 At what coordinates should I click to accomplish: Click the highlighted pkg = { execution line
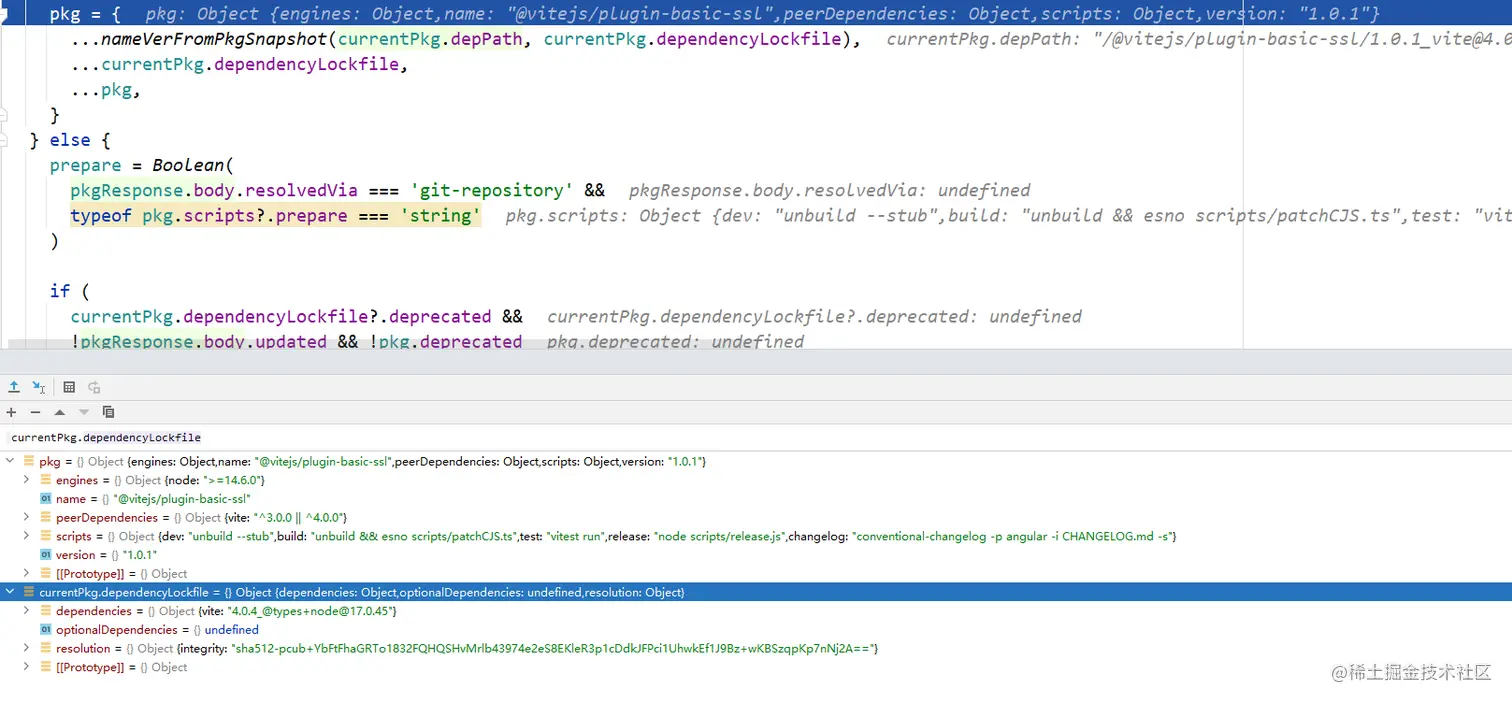tap(756, 14)
